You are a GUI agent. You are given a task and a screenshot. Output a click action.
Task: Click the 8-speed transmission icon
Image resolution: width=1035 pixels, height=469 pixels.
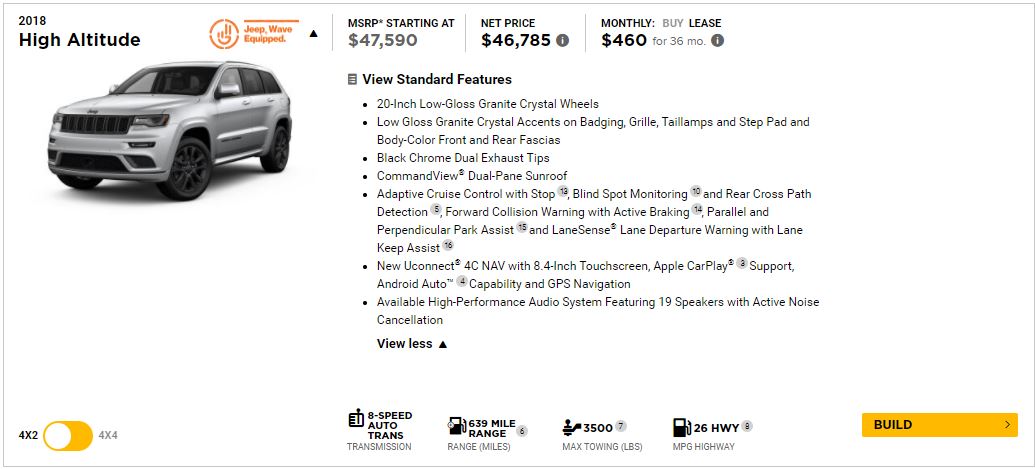(x=356, y=419)
